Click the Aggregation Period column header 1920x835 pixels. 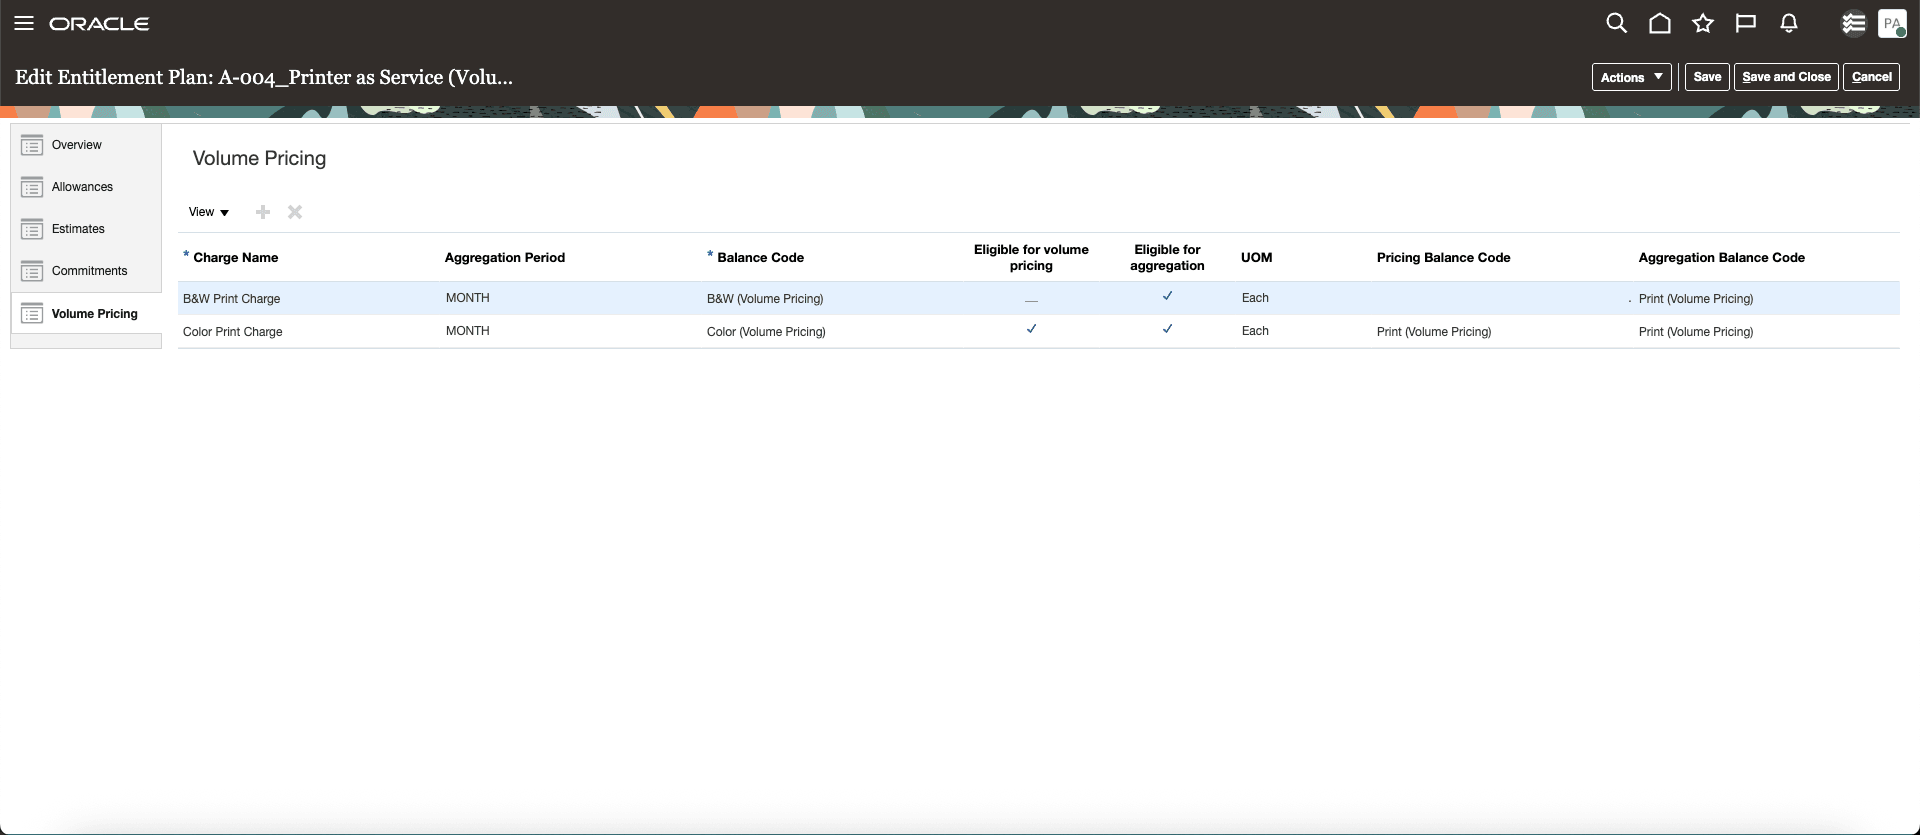click(x=504, y=257)
